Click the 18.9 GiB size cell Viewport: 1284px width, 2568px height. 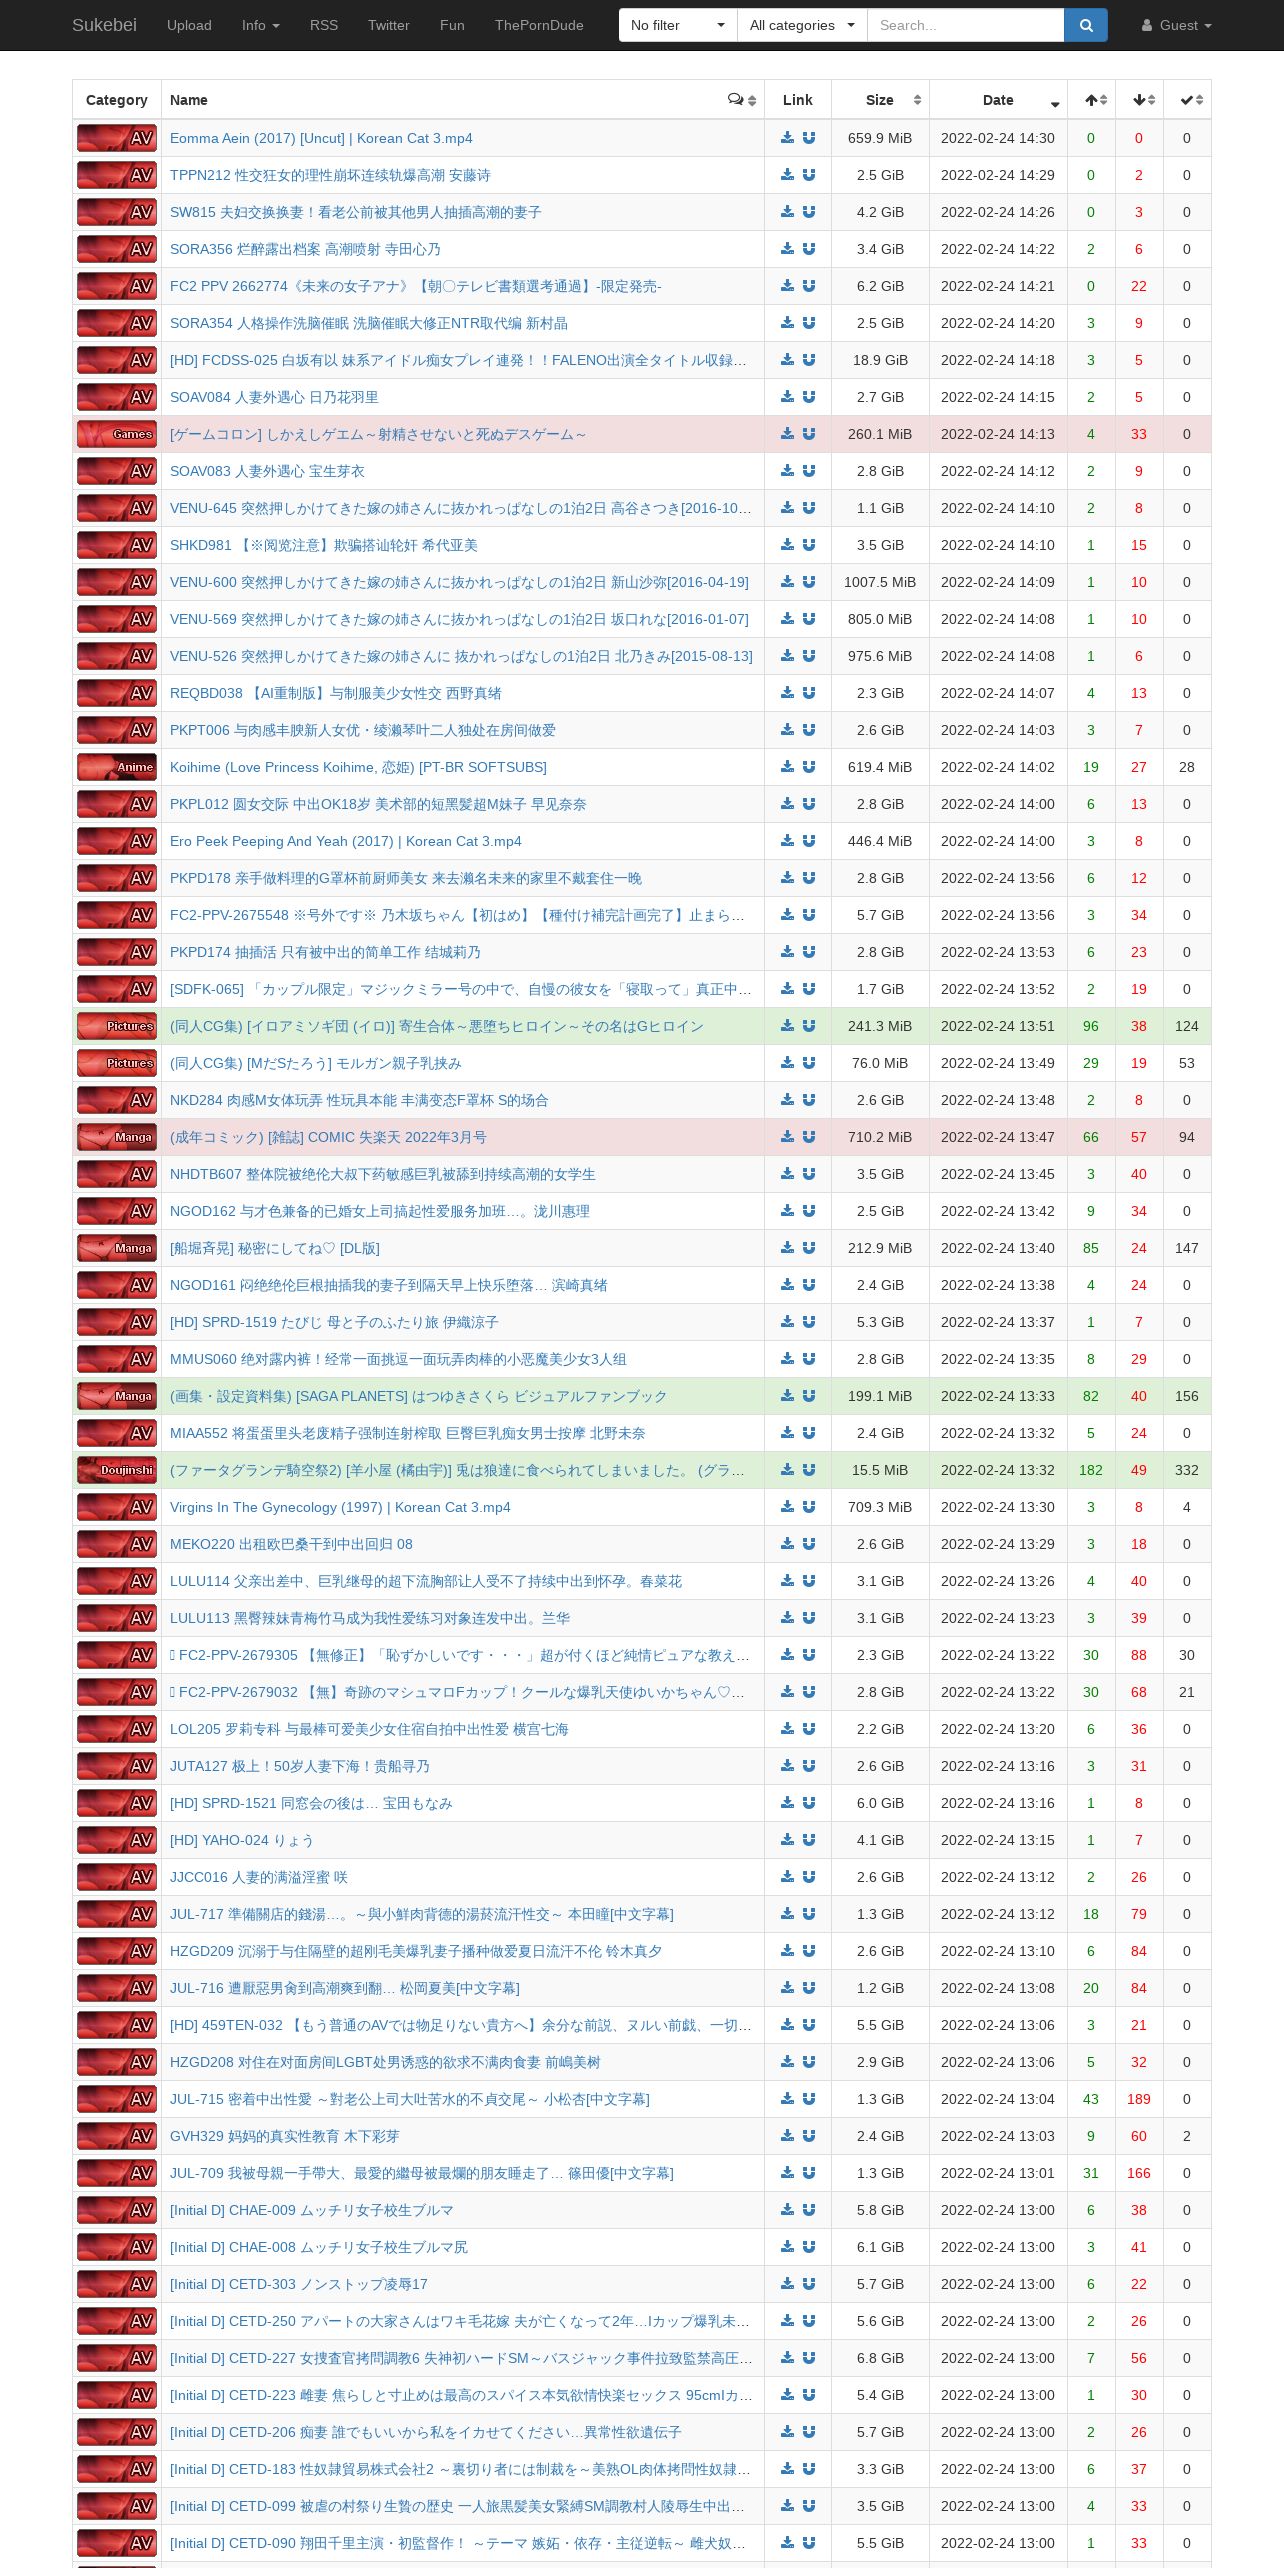[880, 360]
